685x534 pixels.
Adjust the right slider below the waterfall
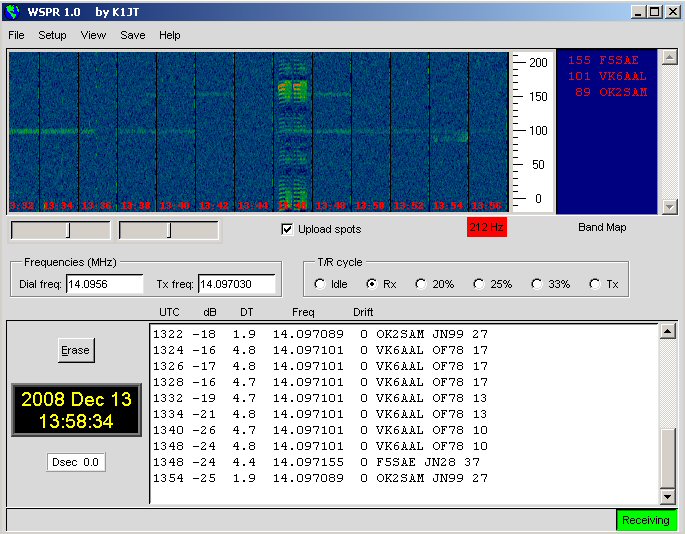[169, 230]
